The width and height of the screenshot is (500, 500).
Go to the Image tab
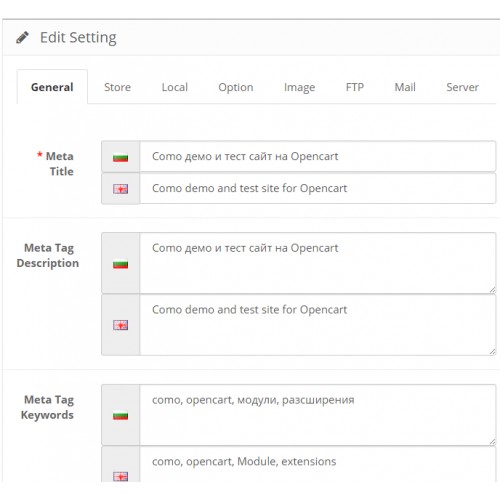(299, 87)
